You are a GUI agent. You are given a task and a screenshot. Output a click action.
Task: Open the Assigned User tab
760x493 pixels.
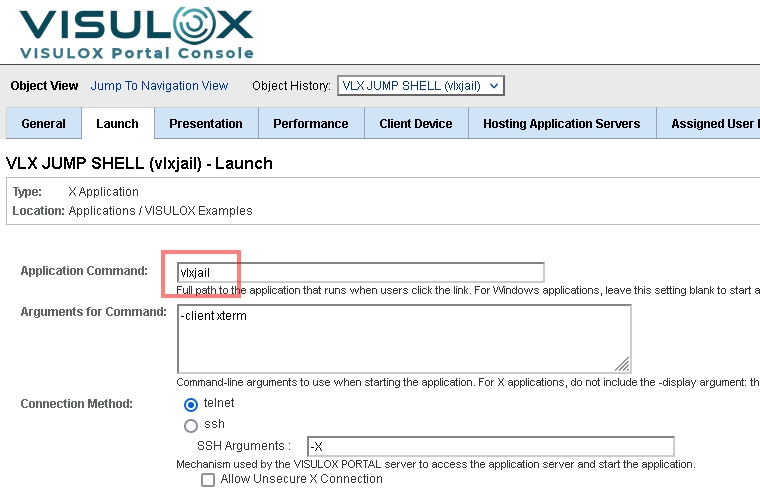click(712, 124)
